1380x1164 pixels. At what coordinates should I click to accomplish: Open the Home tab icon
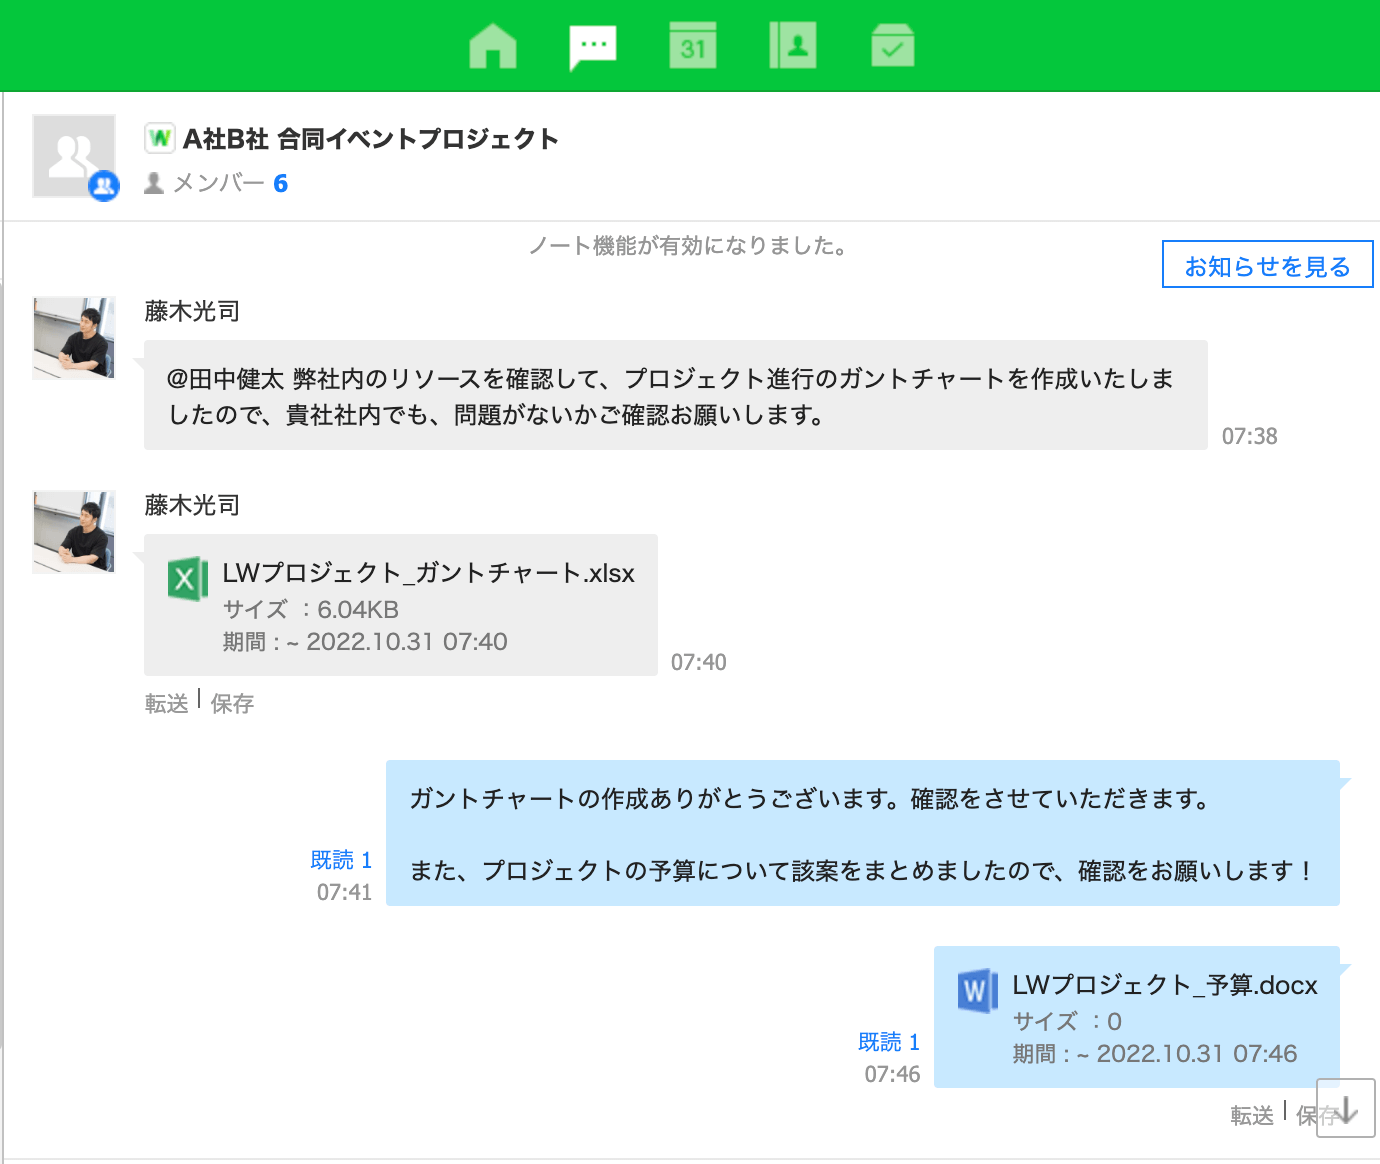click(493, 46)
